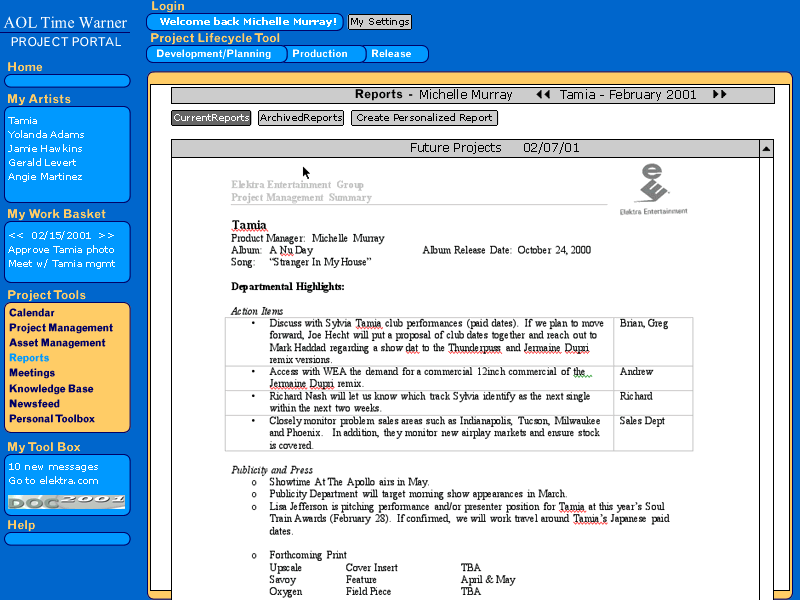The width and height of the screenshot is (800, 600).
Task: Open Calendar in Project Tools
Action: (32, 313)
